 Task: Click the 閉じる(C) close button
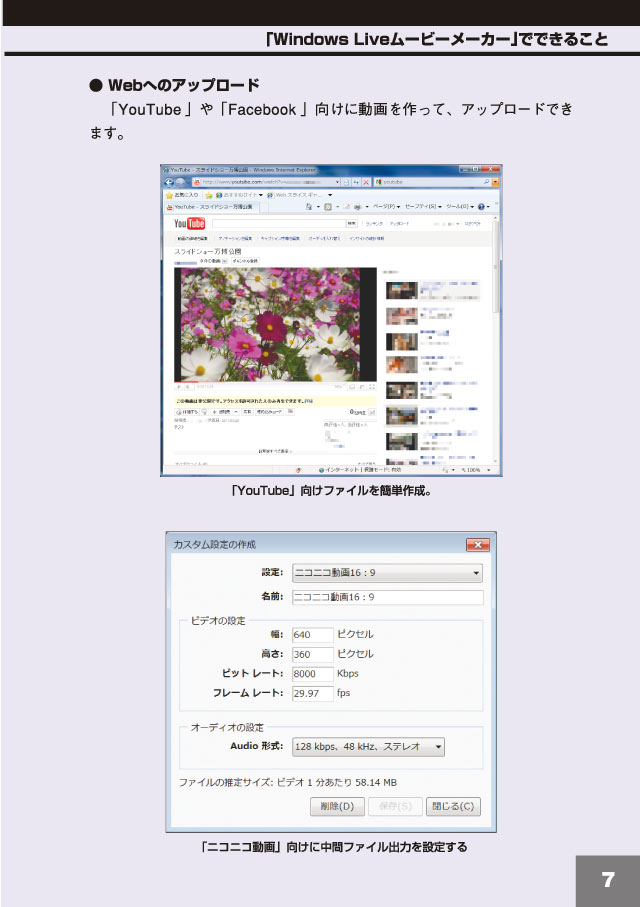453,806
